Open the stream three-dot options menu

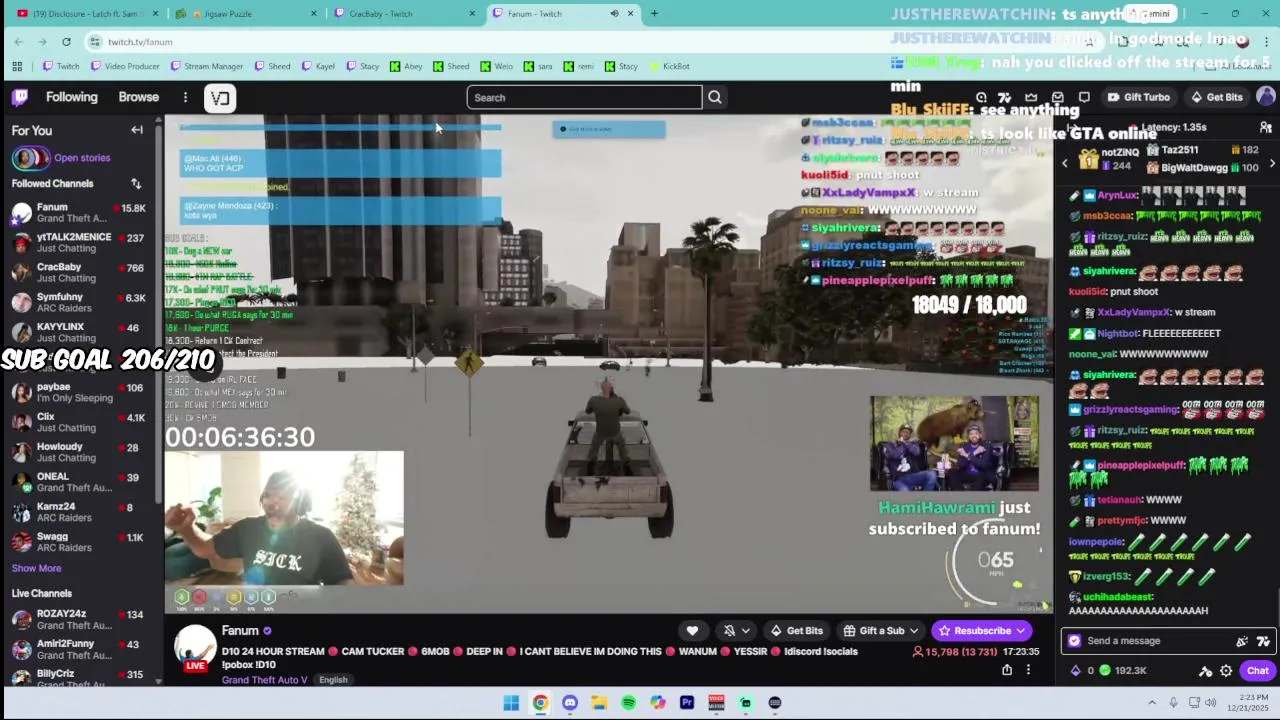1028,670
